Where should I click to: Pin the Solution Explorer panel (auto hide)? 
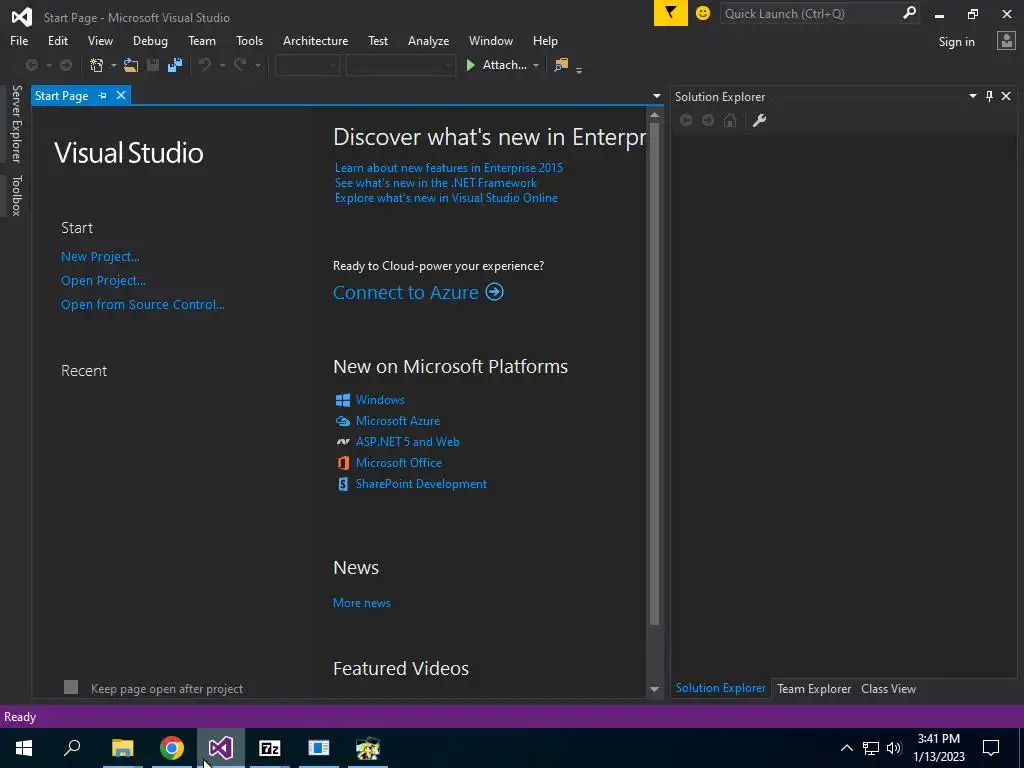tap(989, 96)
